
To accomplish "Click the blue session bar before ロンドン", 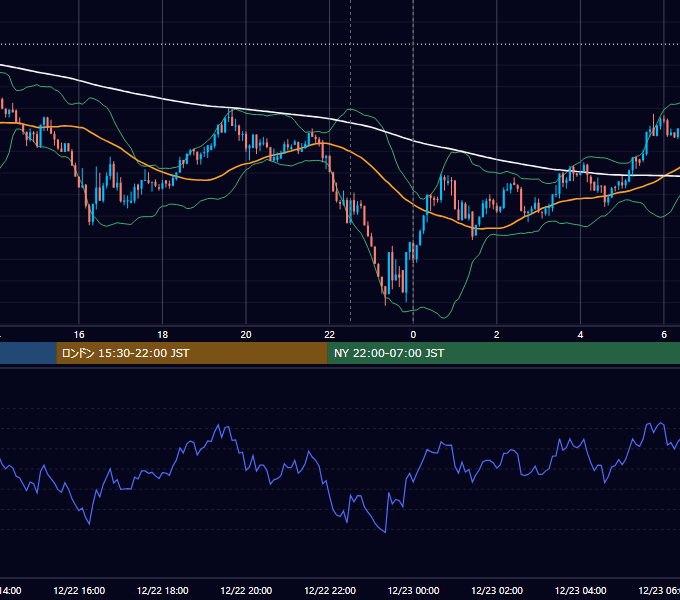I will (28, 353).
